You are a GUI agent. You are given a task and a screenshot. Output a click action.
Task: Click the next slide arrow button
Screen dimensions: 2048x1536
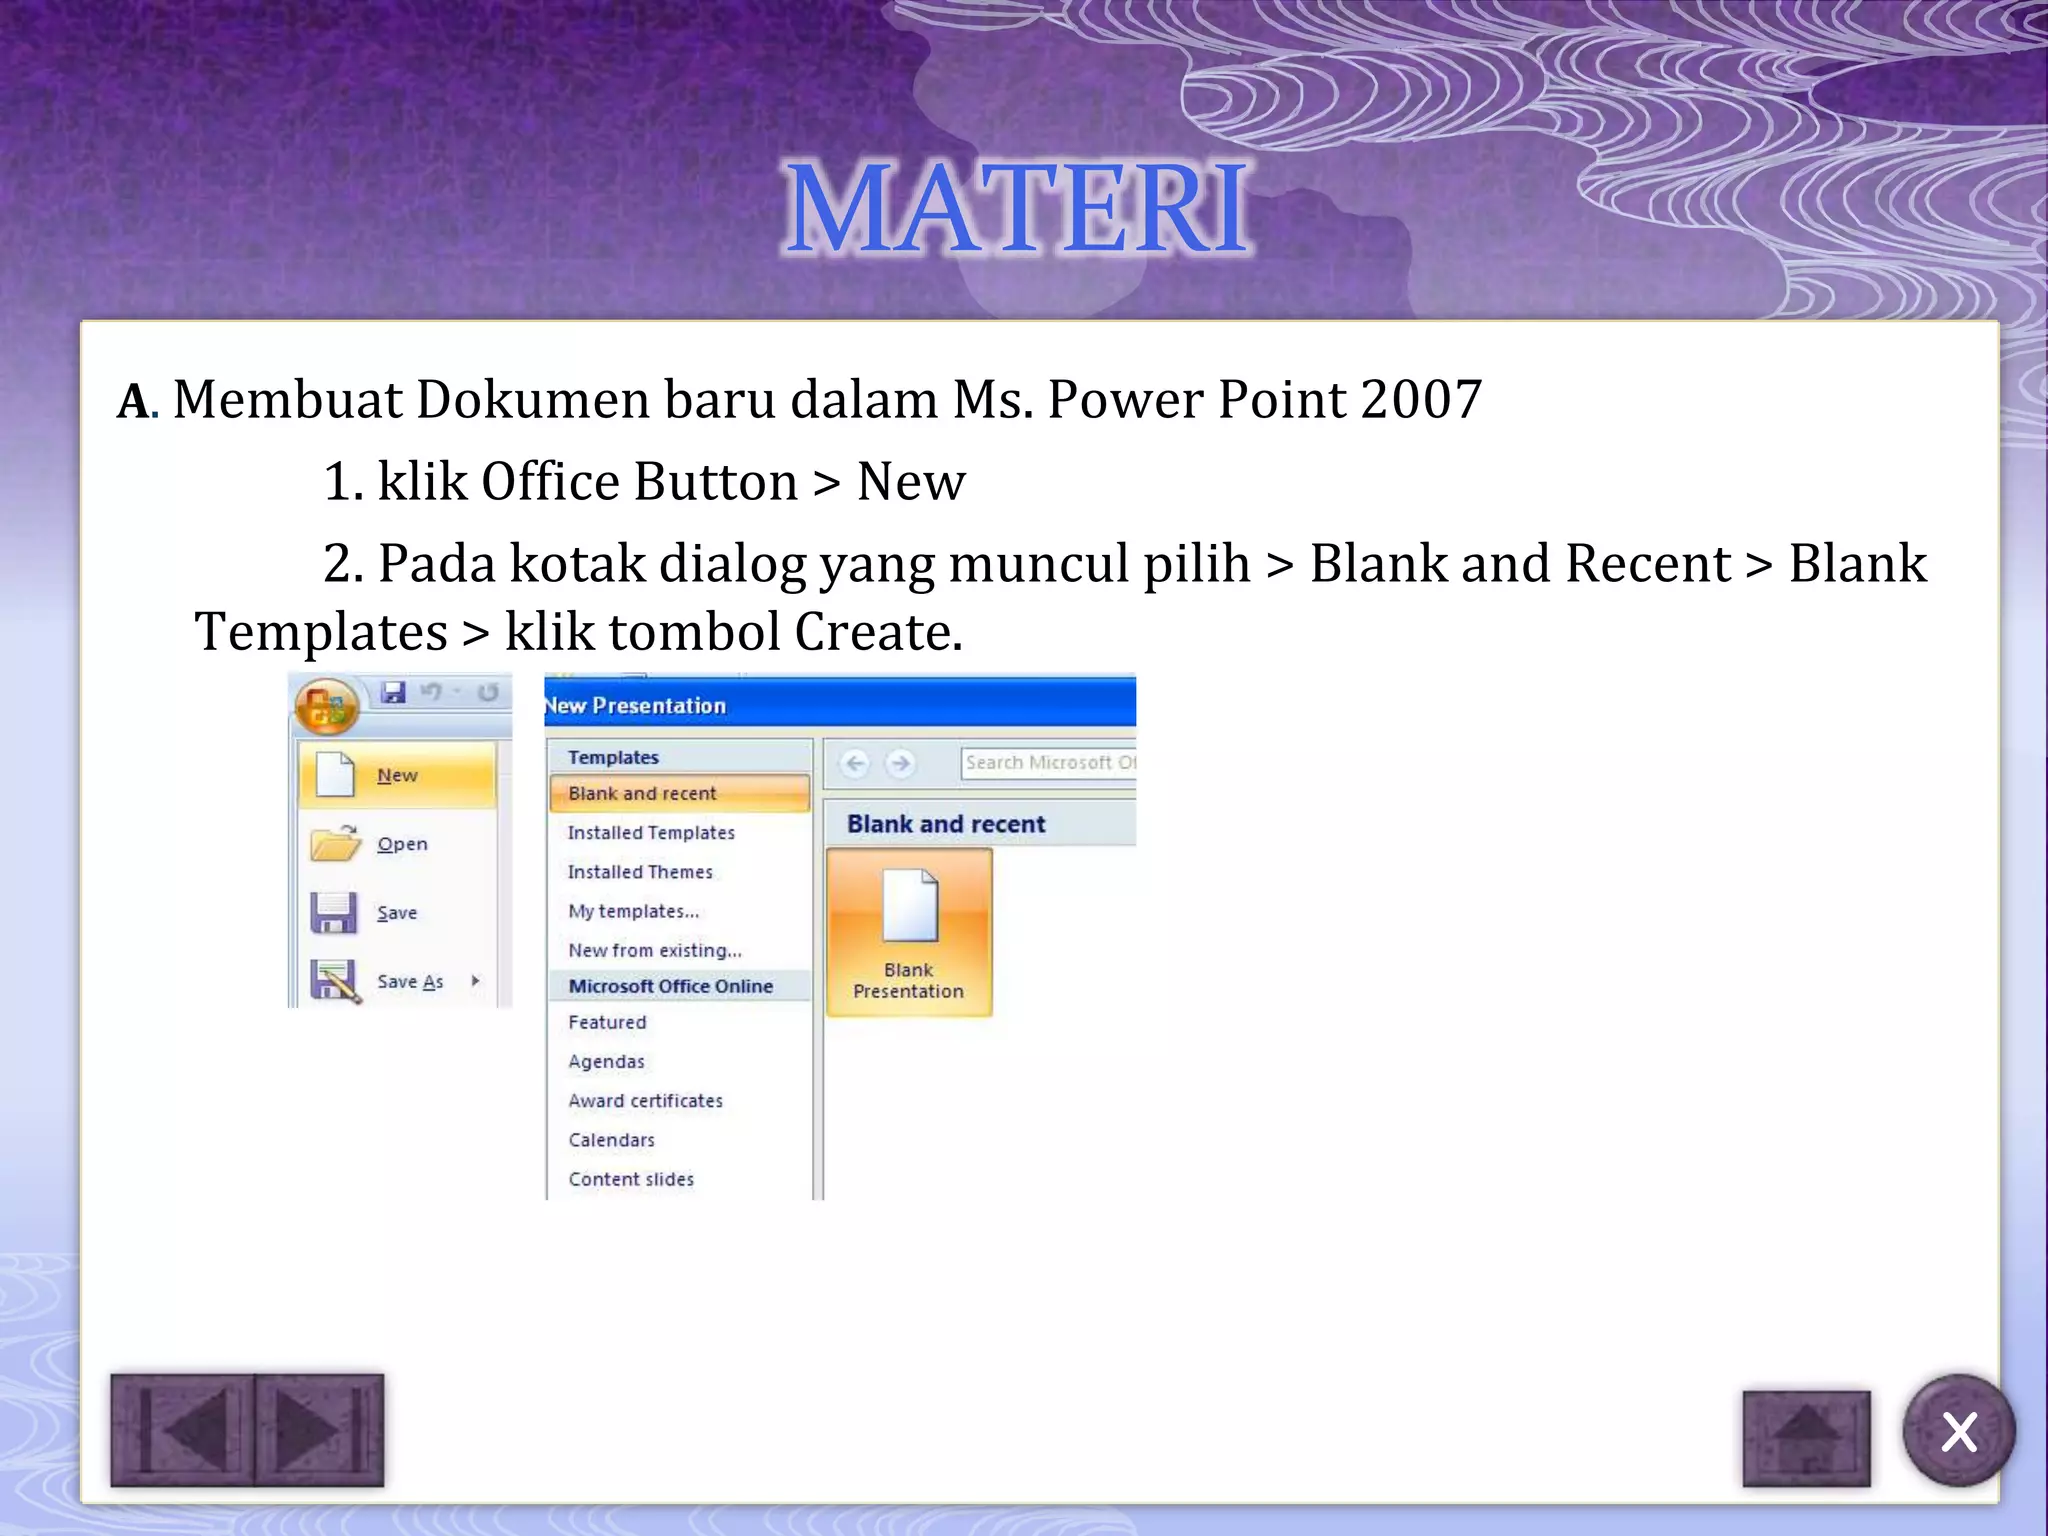point(320,1430)
